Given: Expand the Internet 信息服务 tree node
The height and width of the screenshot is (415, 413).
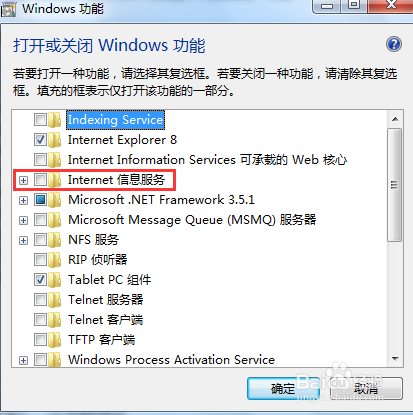Looking at the screenshot, I should pos(23,180).
